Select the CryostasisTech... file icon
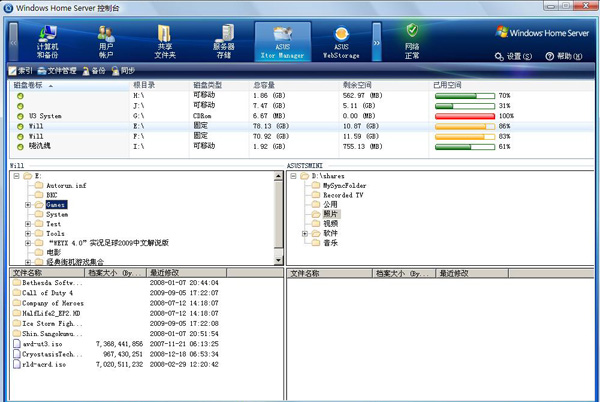This screenshot has width=600, height=402. point(16,354)
